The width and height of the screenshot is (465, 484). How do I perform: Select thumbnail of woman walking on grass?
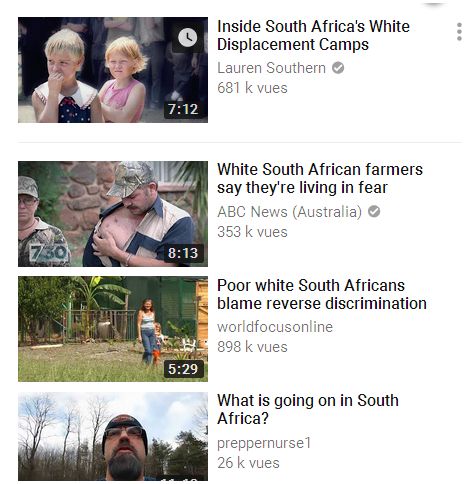point(113,329)
